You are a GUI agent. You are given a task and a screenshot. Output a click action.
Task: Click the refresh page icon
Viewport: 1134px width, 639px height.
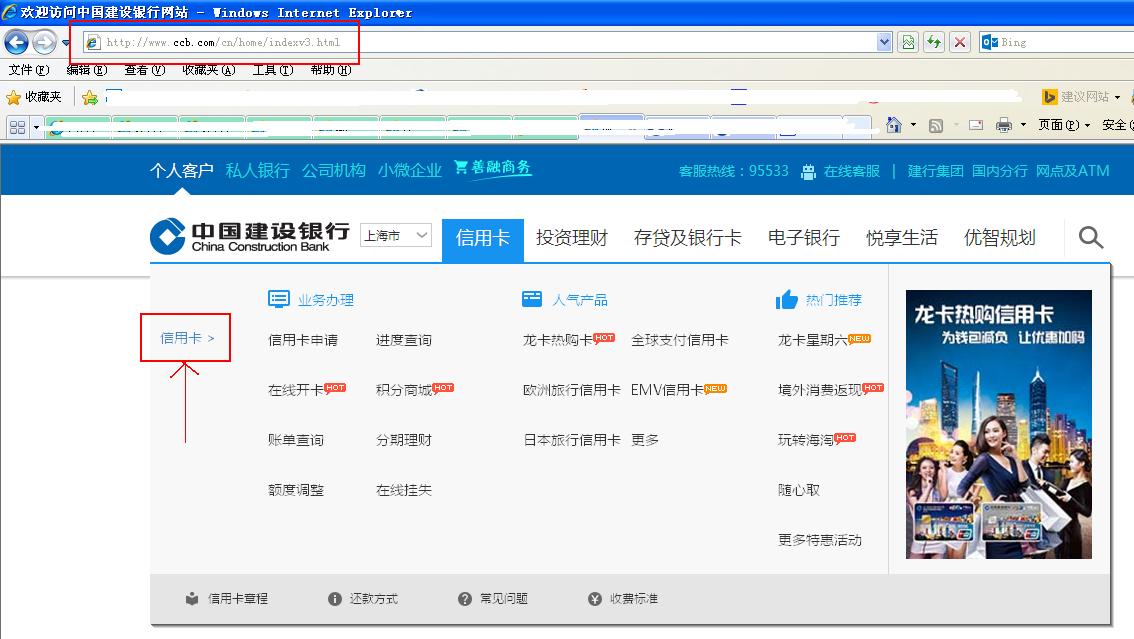click(934, 42)
